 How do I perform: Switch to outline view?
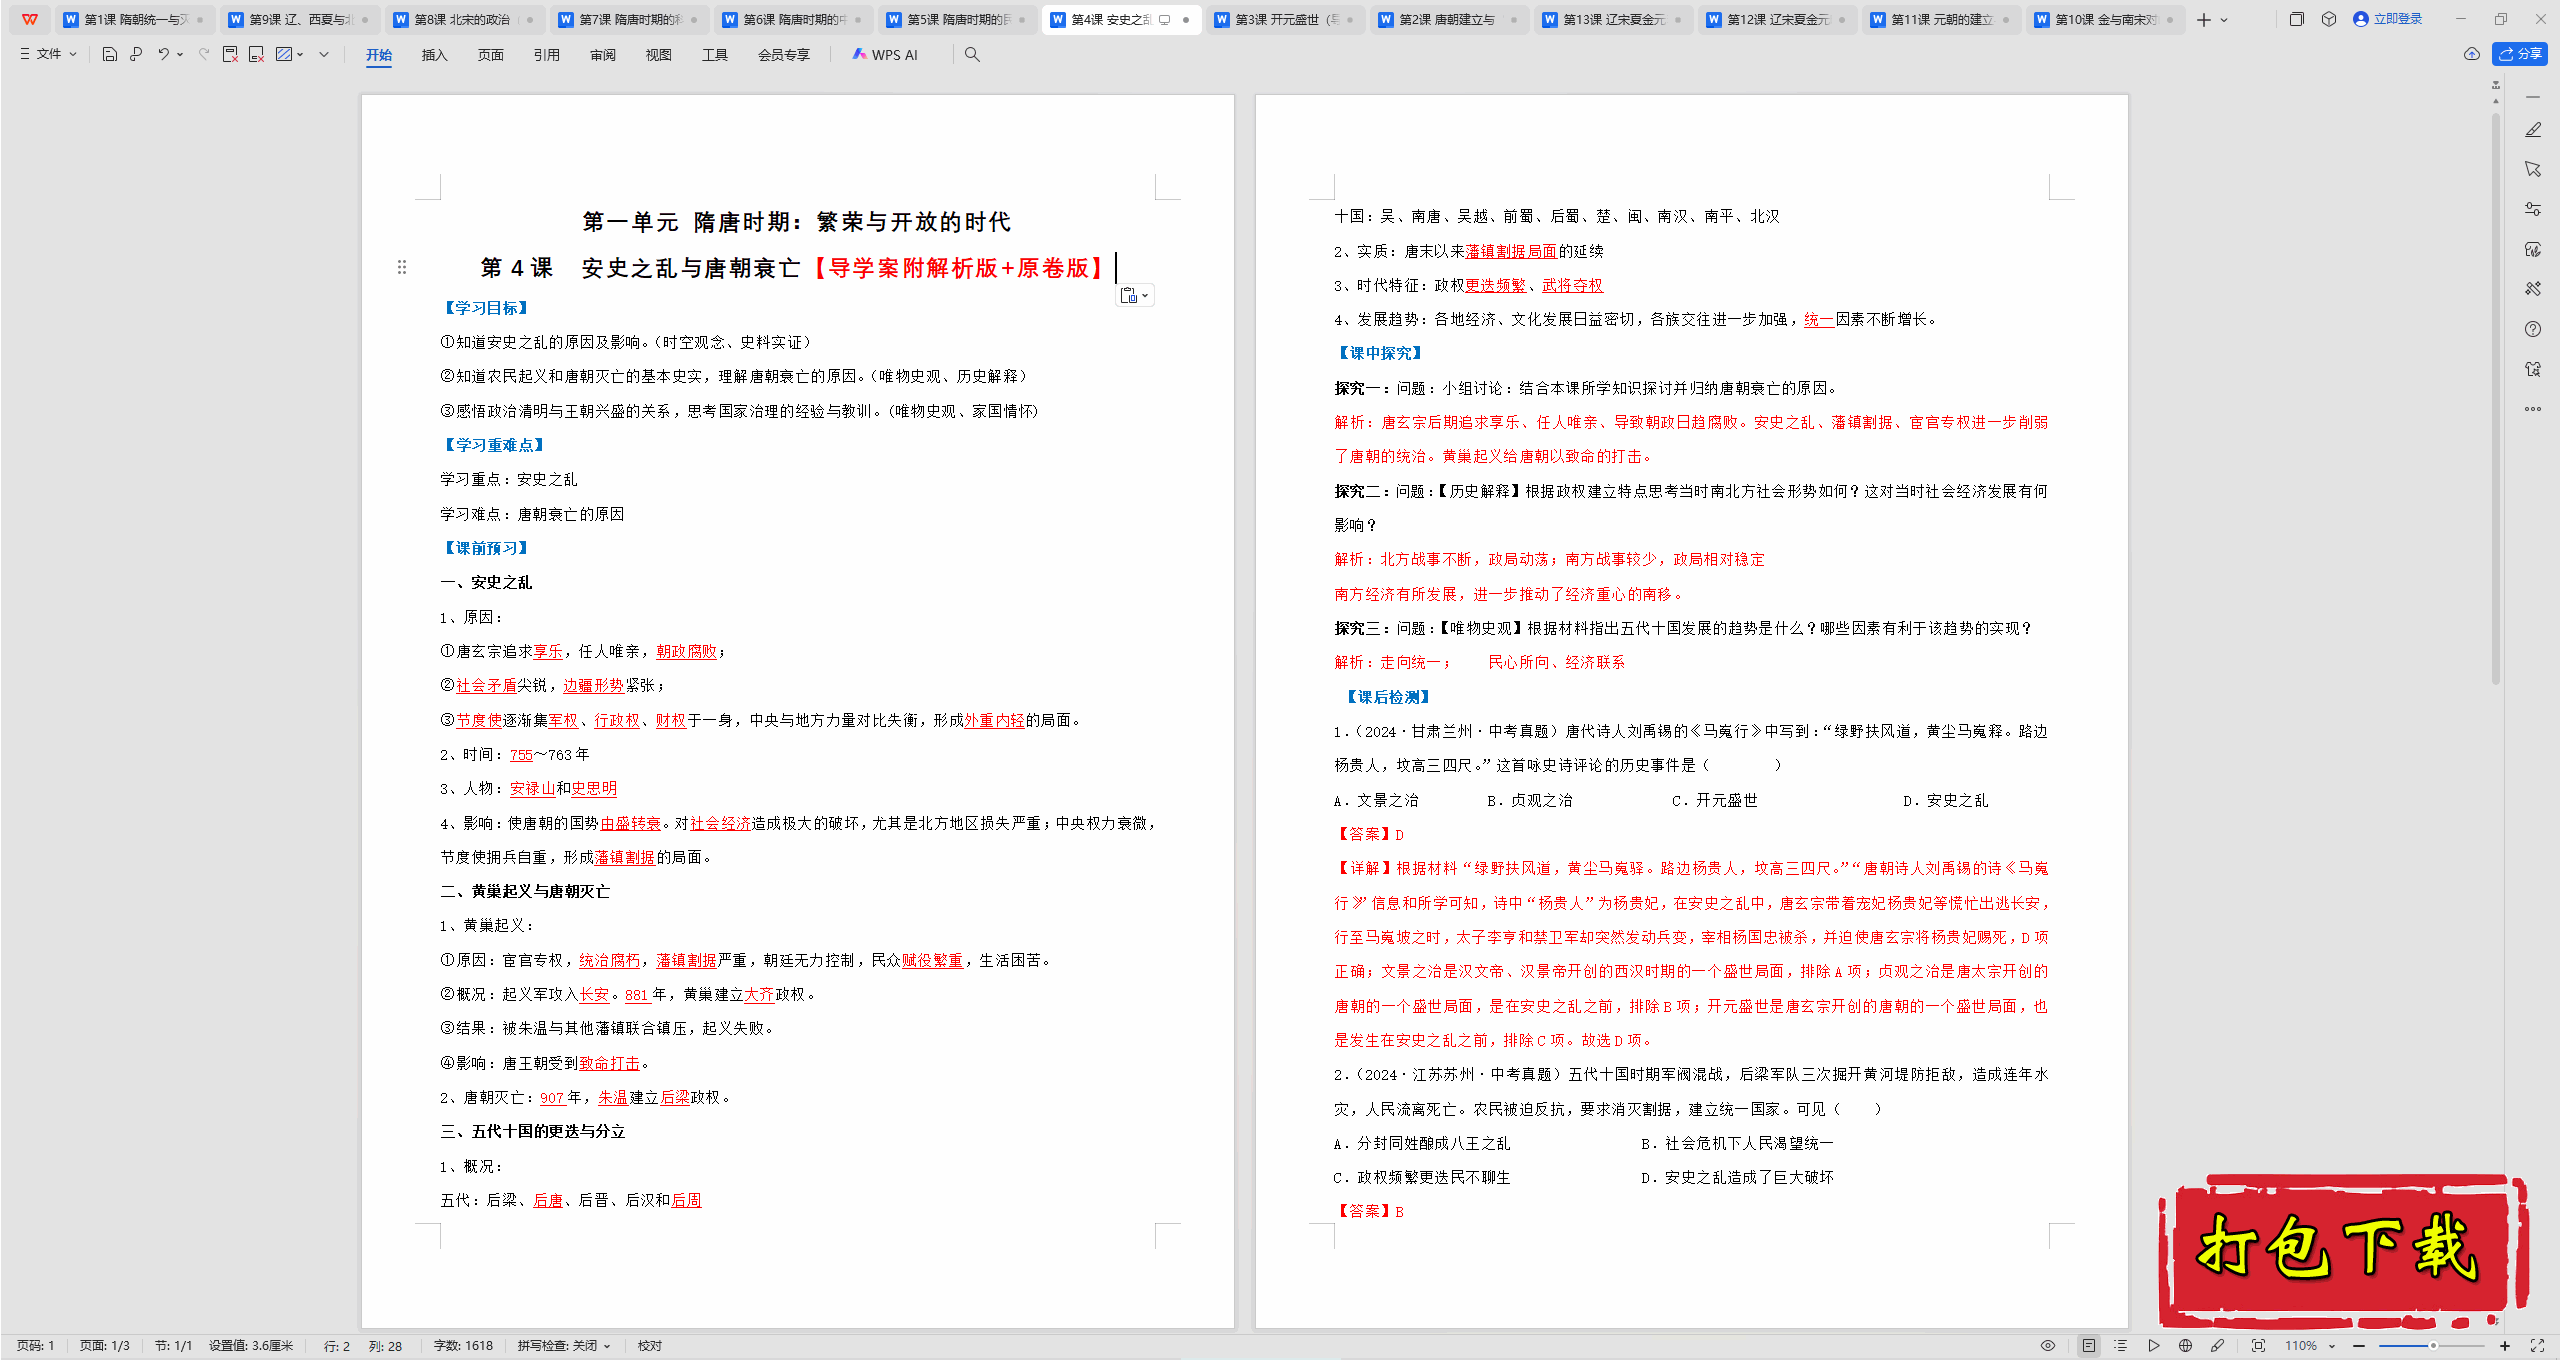point(2121,1346)
